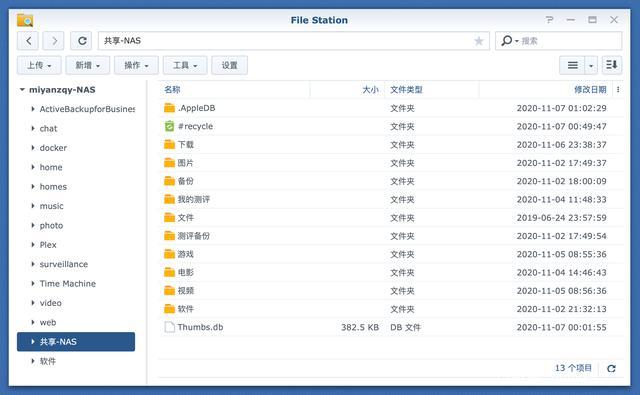Open the view mode dropdown arrow
640x395 pixels.
591,65
